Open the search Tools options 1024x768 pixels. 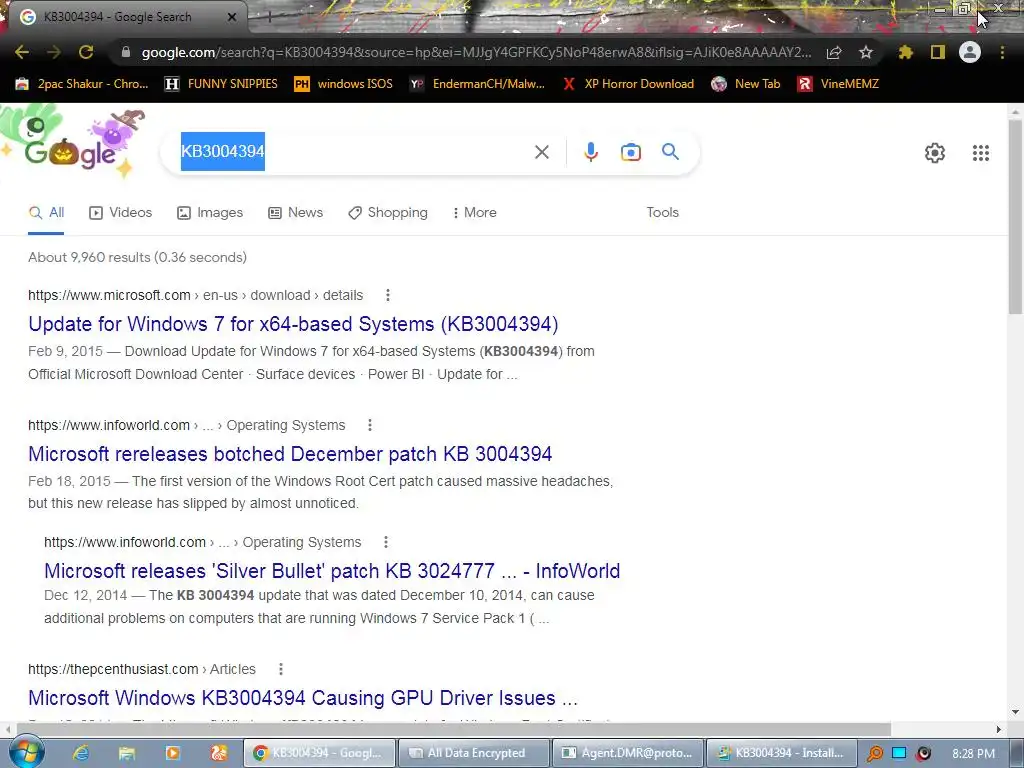coord(662,212)
